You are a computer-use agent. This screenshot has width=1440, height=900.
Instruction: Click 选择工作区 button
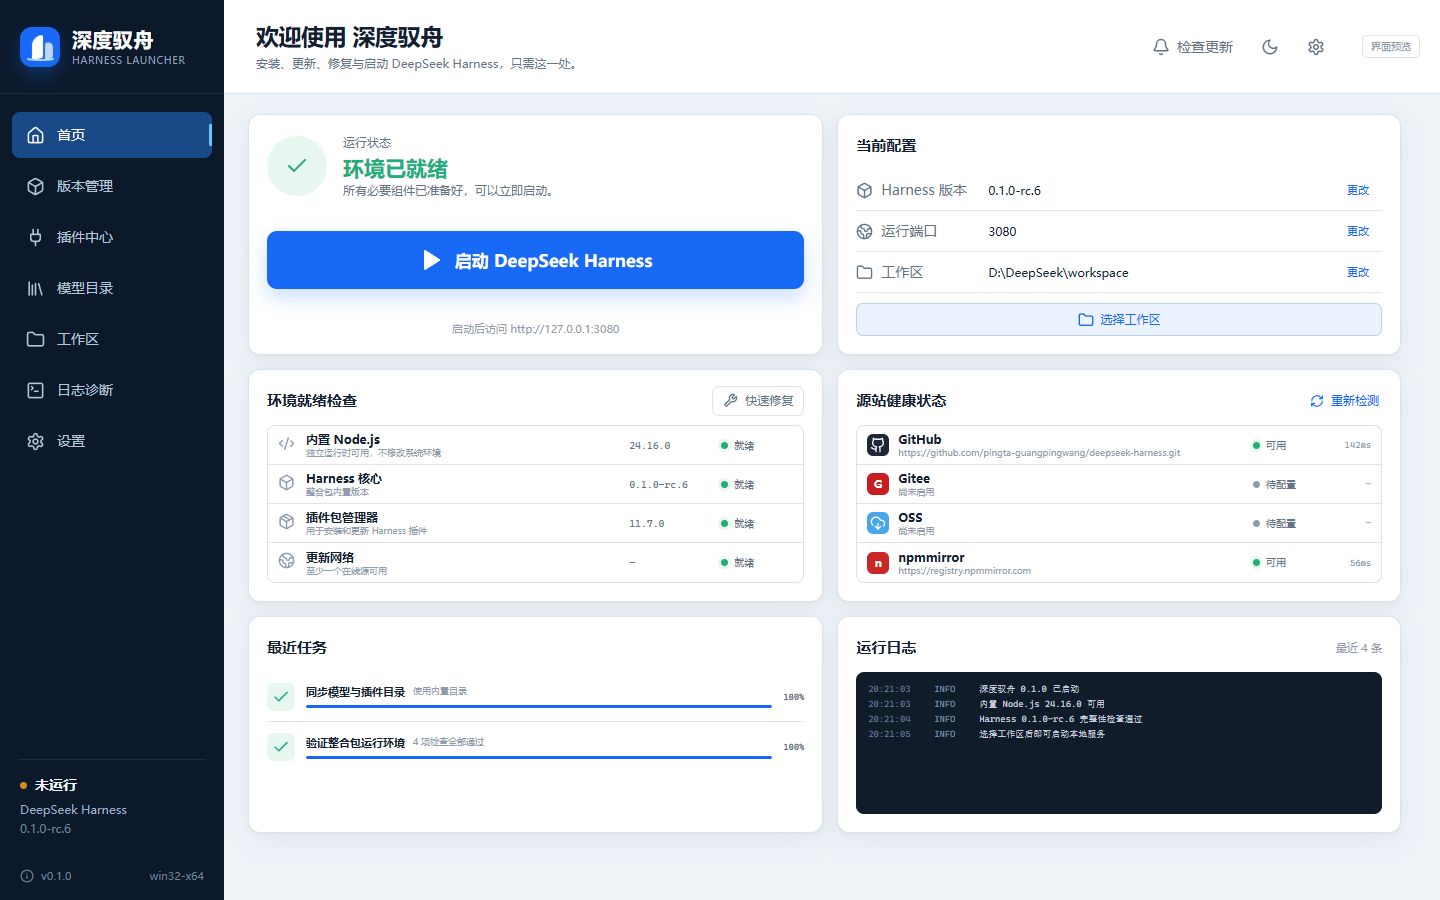(x=1119, y=320)
